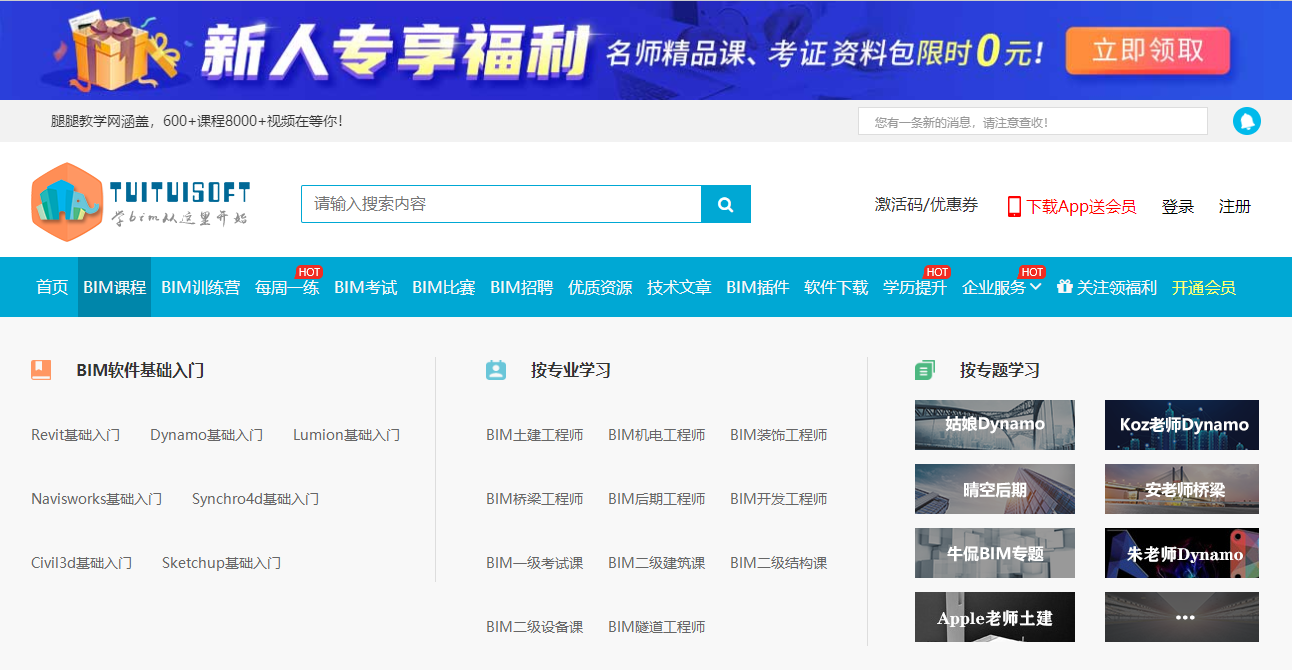Viewport: 1292px width, 670px height.
Task: Focus the 请输入搜索内容 search field
Action: coord(501,204)
